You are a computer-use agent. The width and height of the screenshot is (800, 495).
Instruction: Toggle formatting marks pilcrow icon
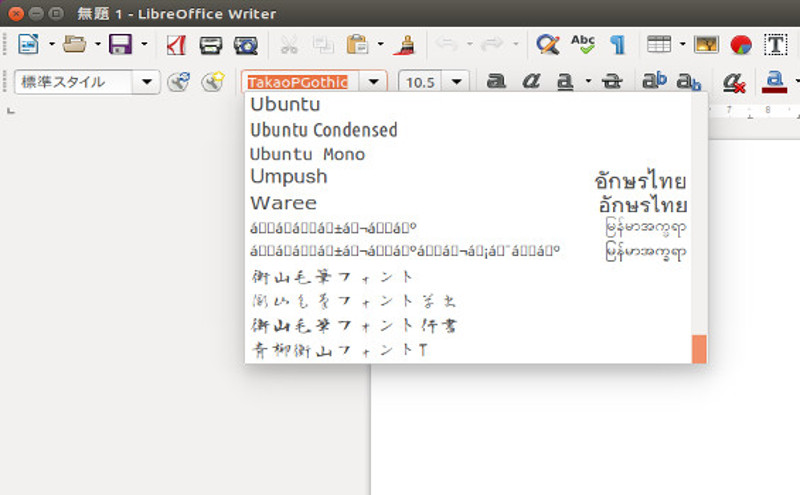pyautogui.click(x=618, y=45)
